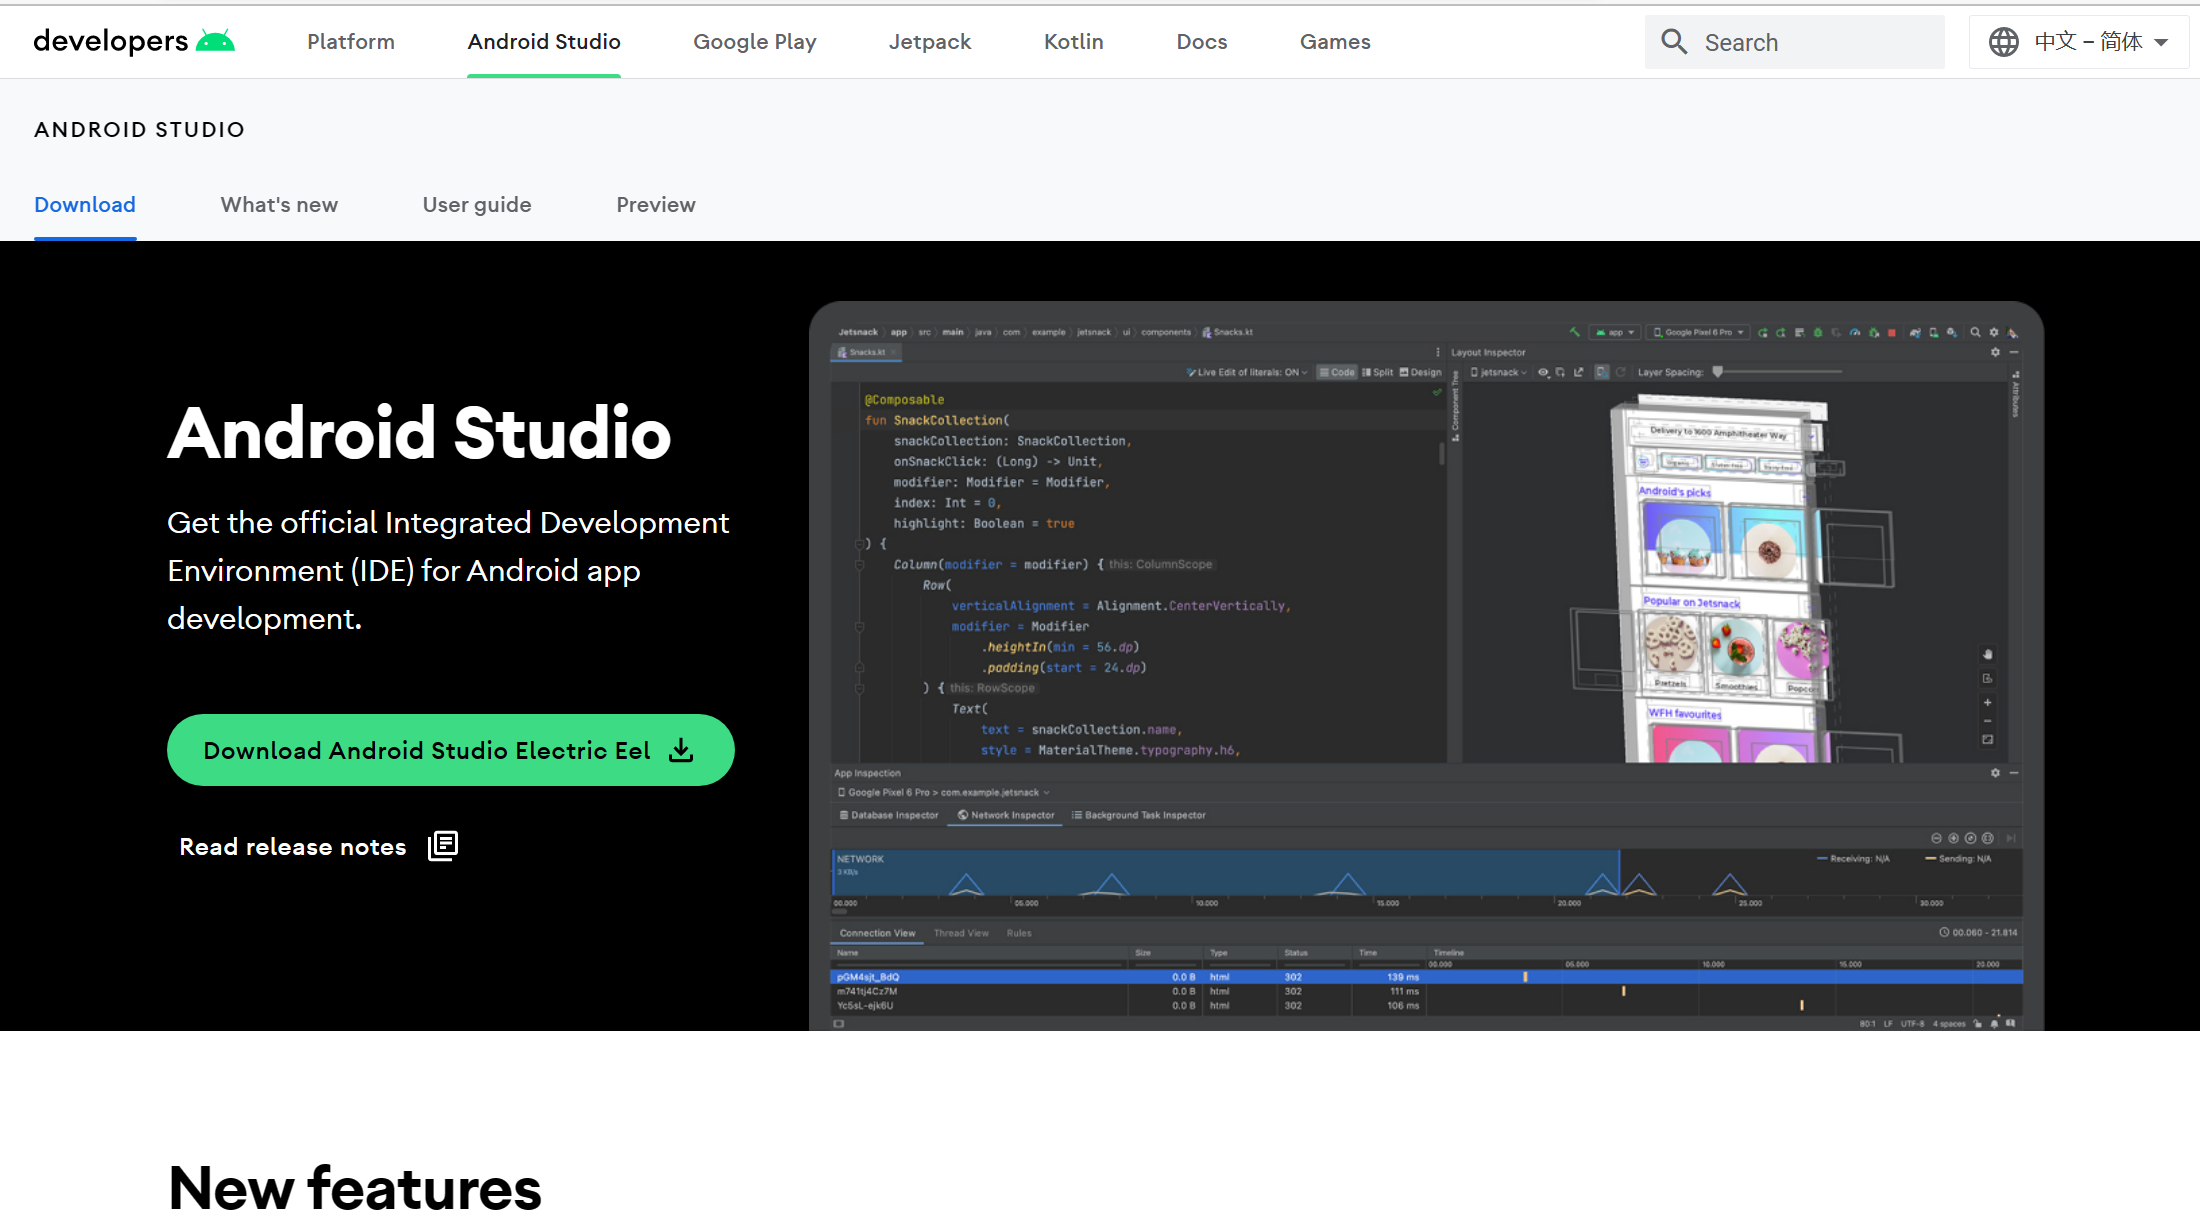The height and width of the screenshot is (1226, 2200).
Task: Click the developers Android logo
Action: 134,41
